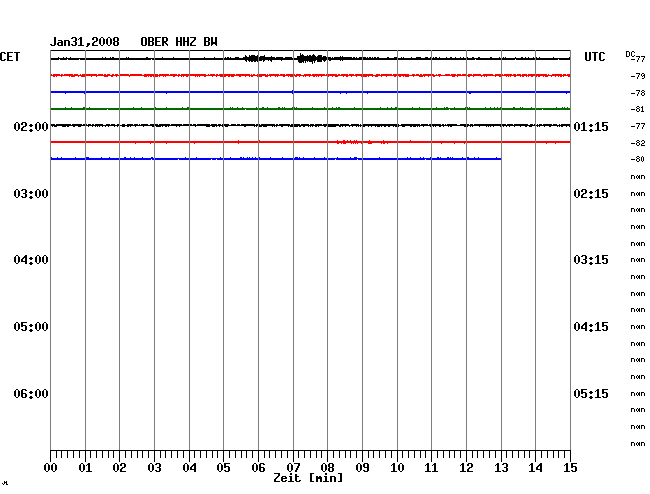Select minute 02 on the x-axis
Screen dimensions: 650x494
tap(119, 468)
